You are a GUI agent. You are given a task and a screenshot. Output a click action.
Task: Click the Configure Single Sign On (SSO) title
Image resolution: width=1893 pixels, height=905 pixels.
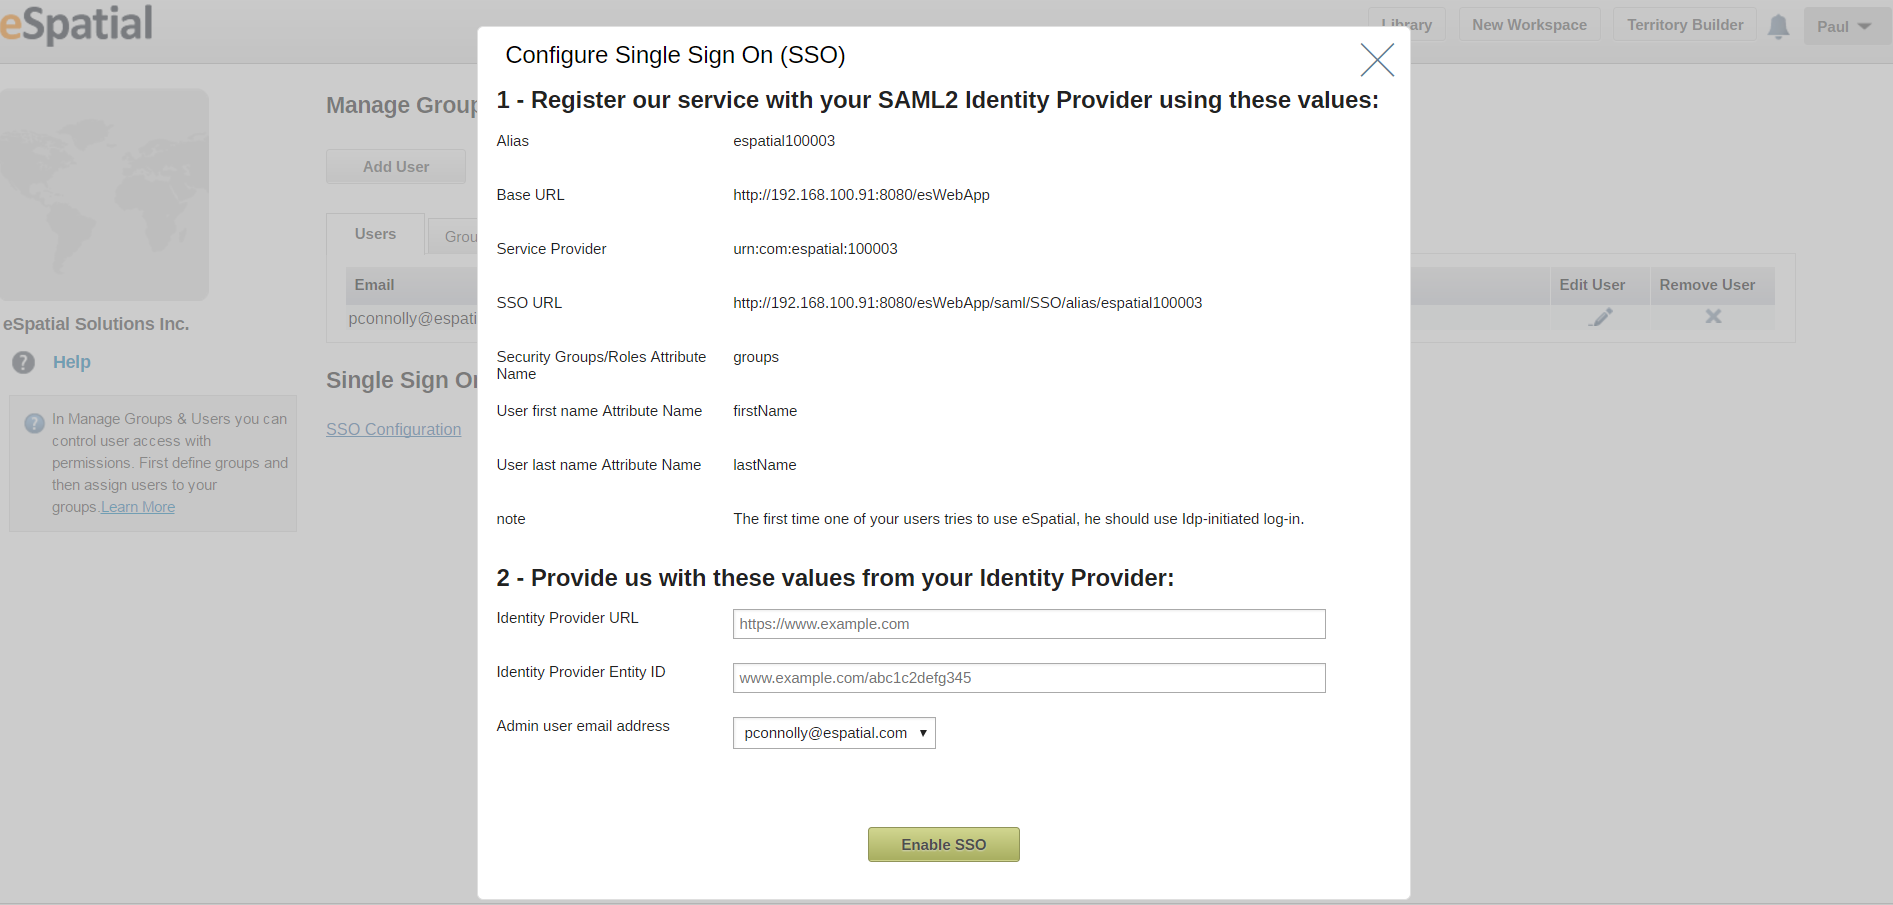[x=675, y=55]
